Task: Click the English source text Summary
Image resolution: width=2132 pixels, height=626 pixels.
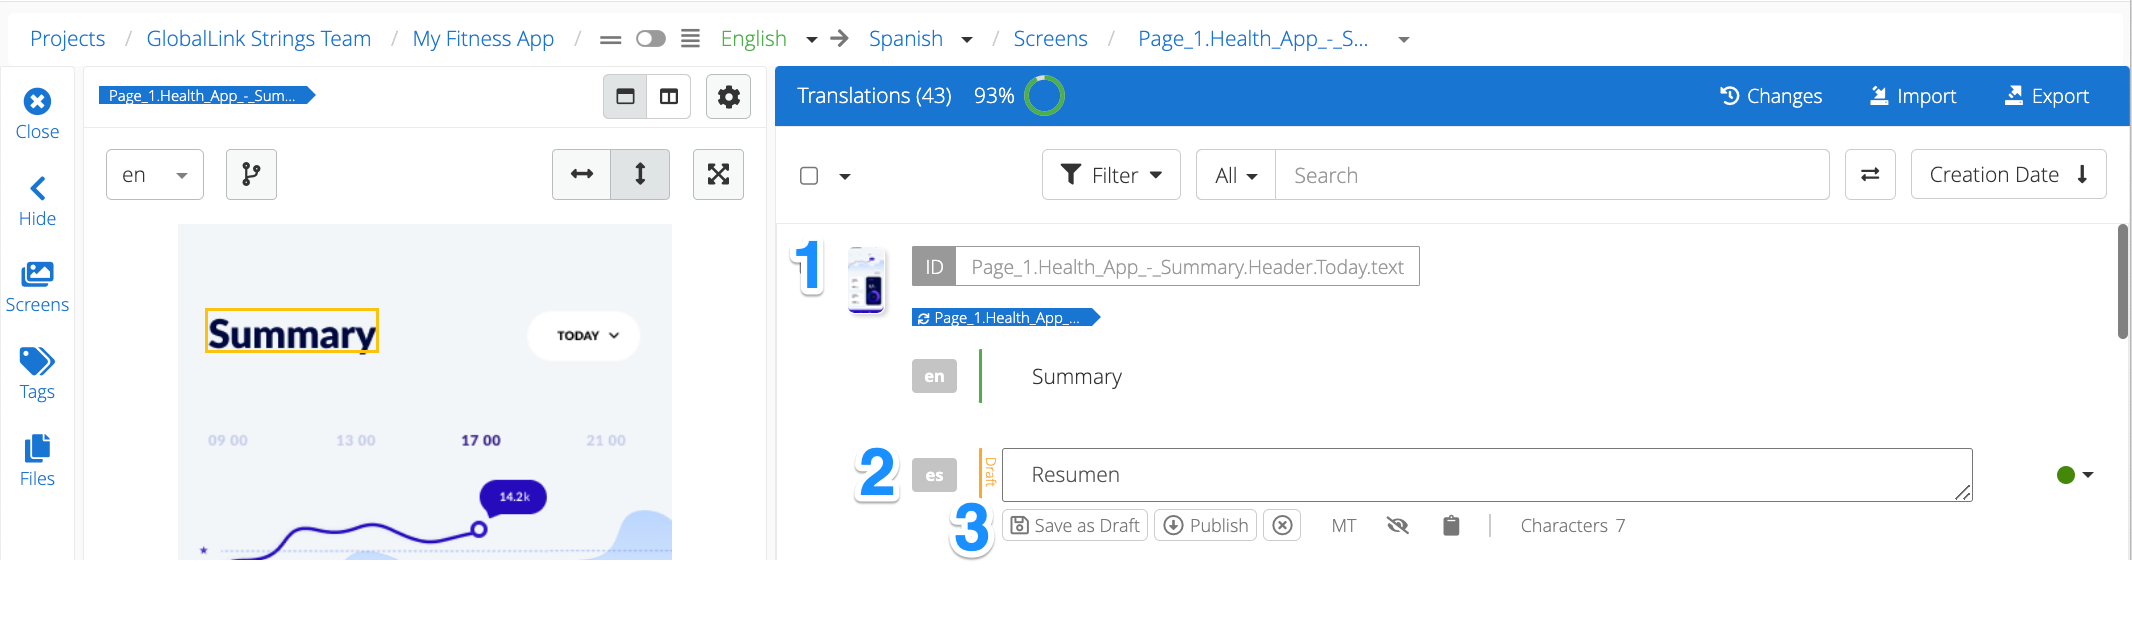Action: pos(1077,377)
